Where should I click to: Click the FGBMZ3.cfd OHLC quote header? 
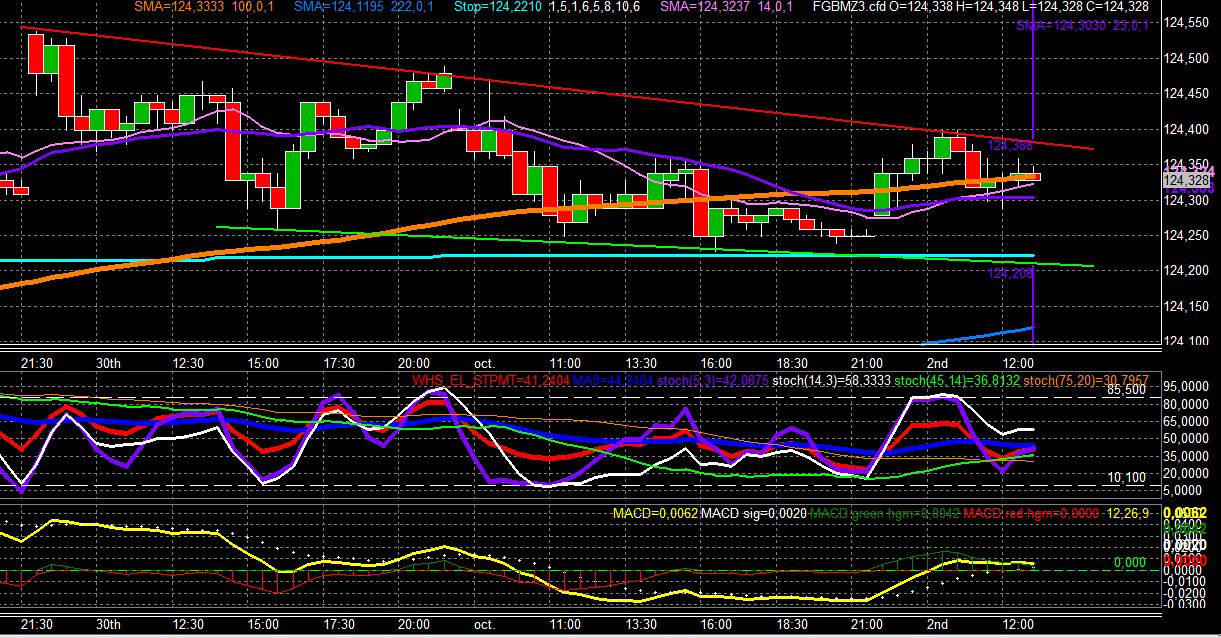pyautogui.click(x=979, y=7)
